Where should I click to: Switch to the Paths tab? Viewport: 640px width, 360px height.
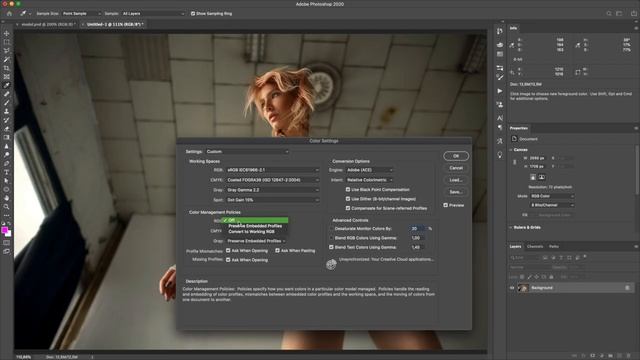point(554,247)
